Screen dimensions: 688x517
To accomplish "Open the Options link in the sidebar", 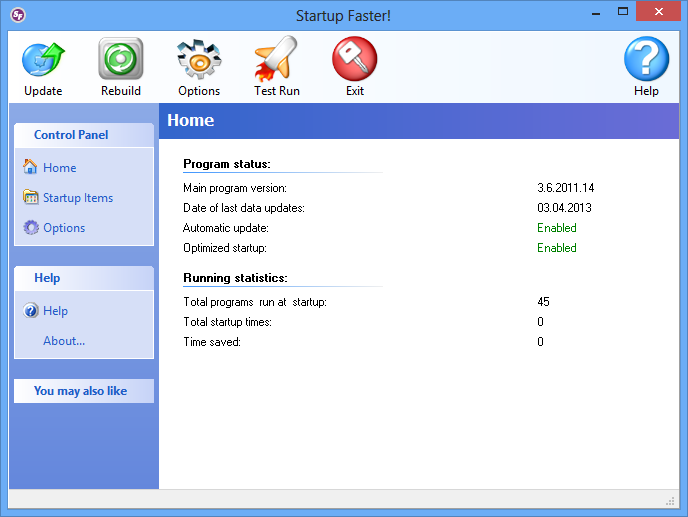I will coord(64,228).
